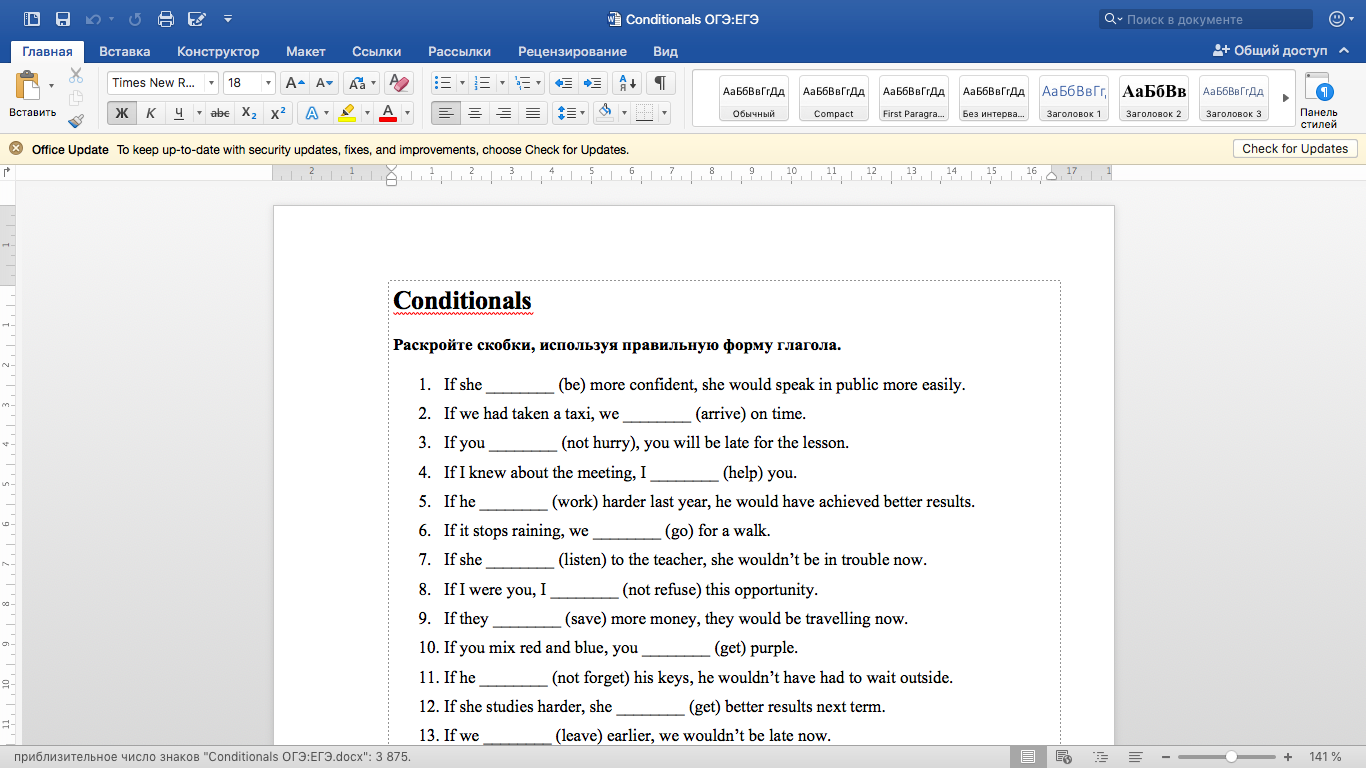Image resolution: width=1366 pixels, height=768 pixels.
Task: Show paragraph marks with pilcrow icon
Action: click(x=660, y=83)
